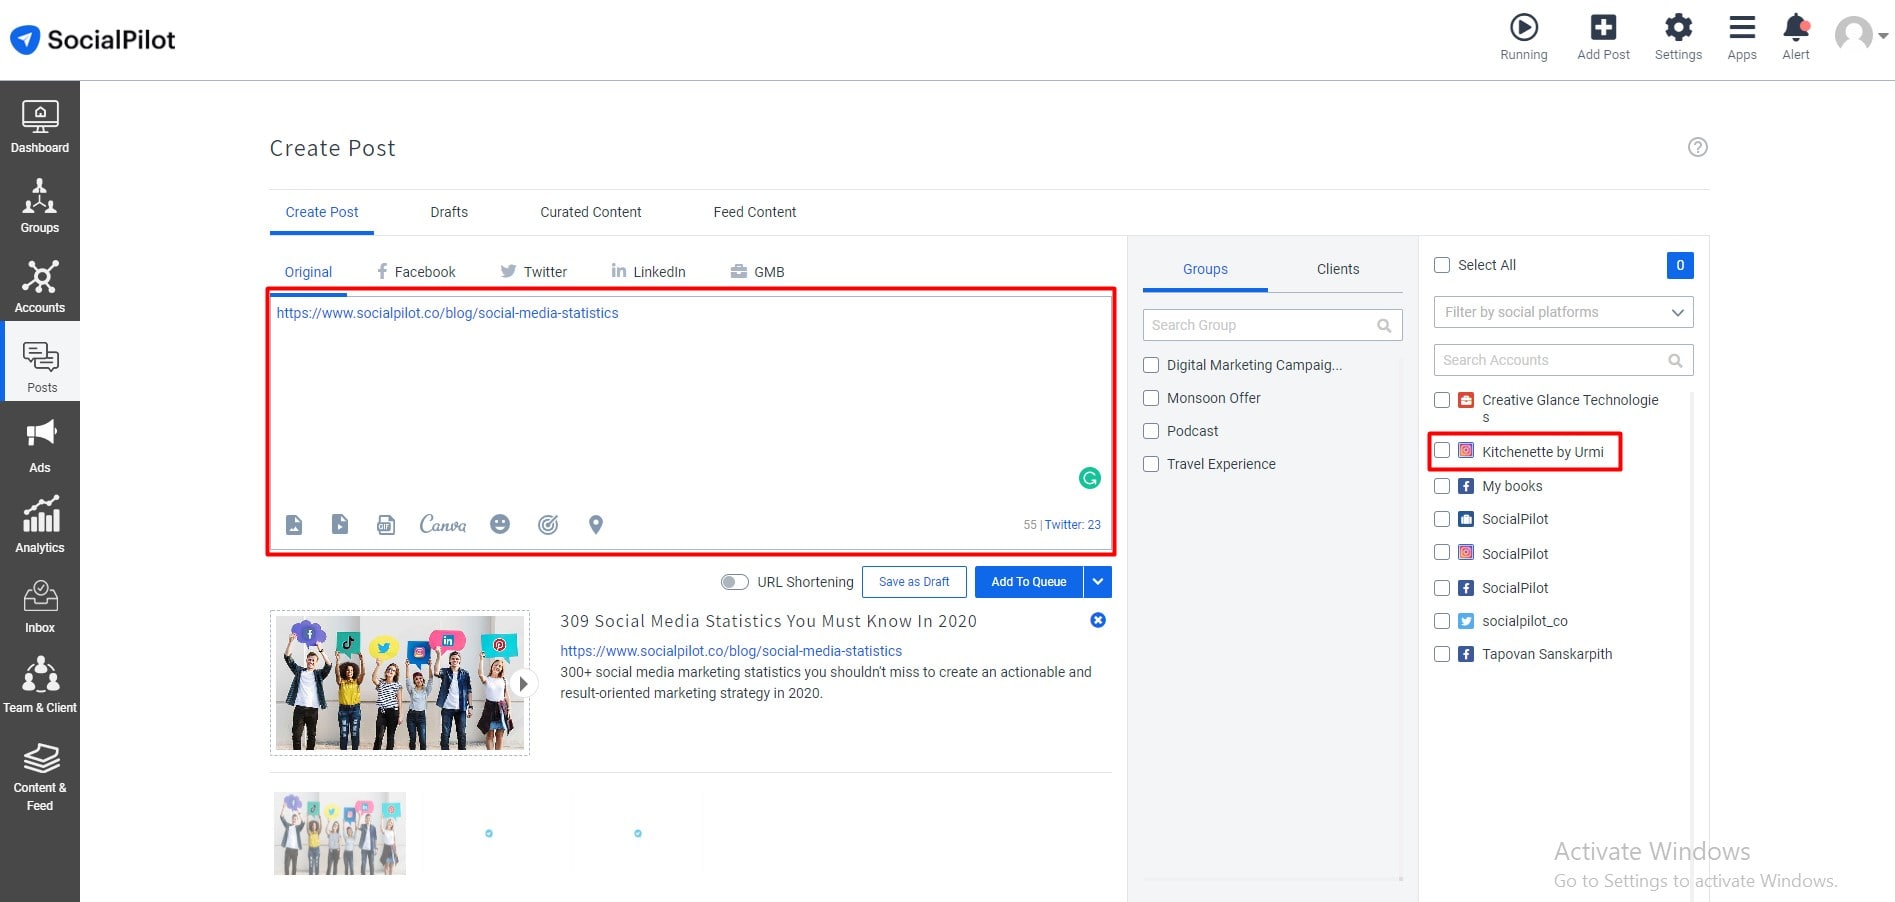This screenshot has height=902, width=1895.
Task: Check the My books account
Action: (x=1442, y=486)
